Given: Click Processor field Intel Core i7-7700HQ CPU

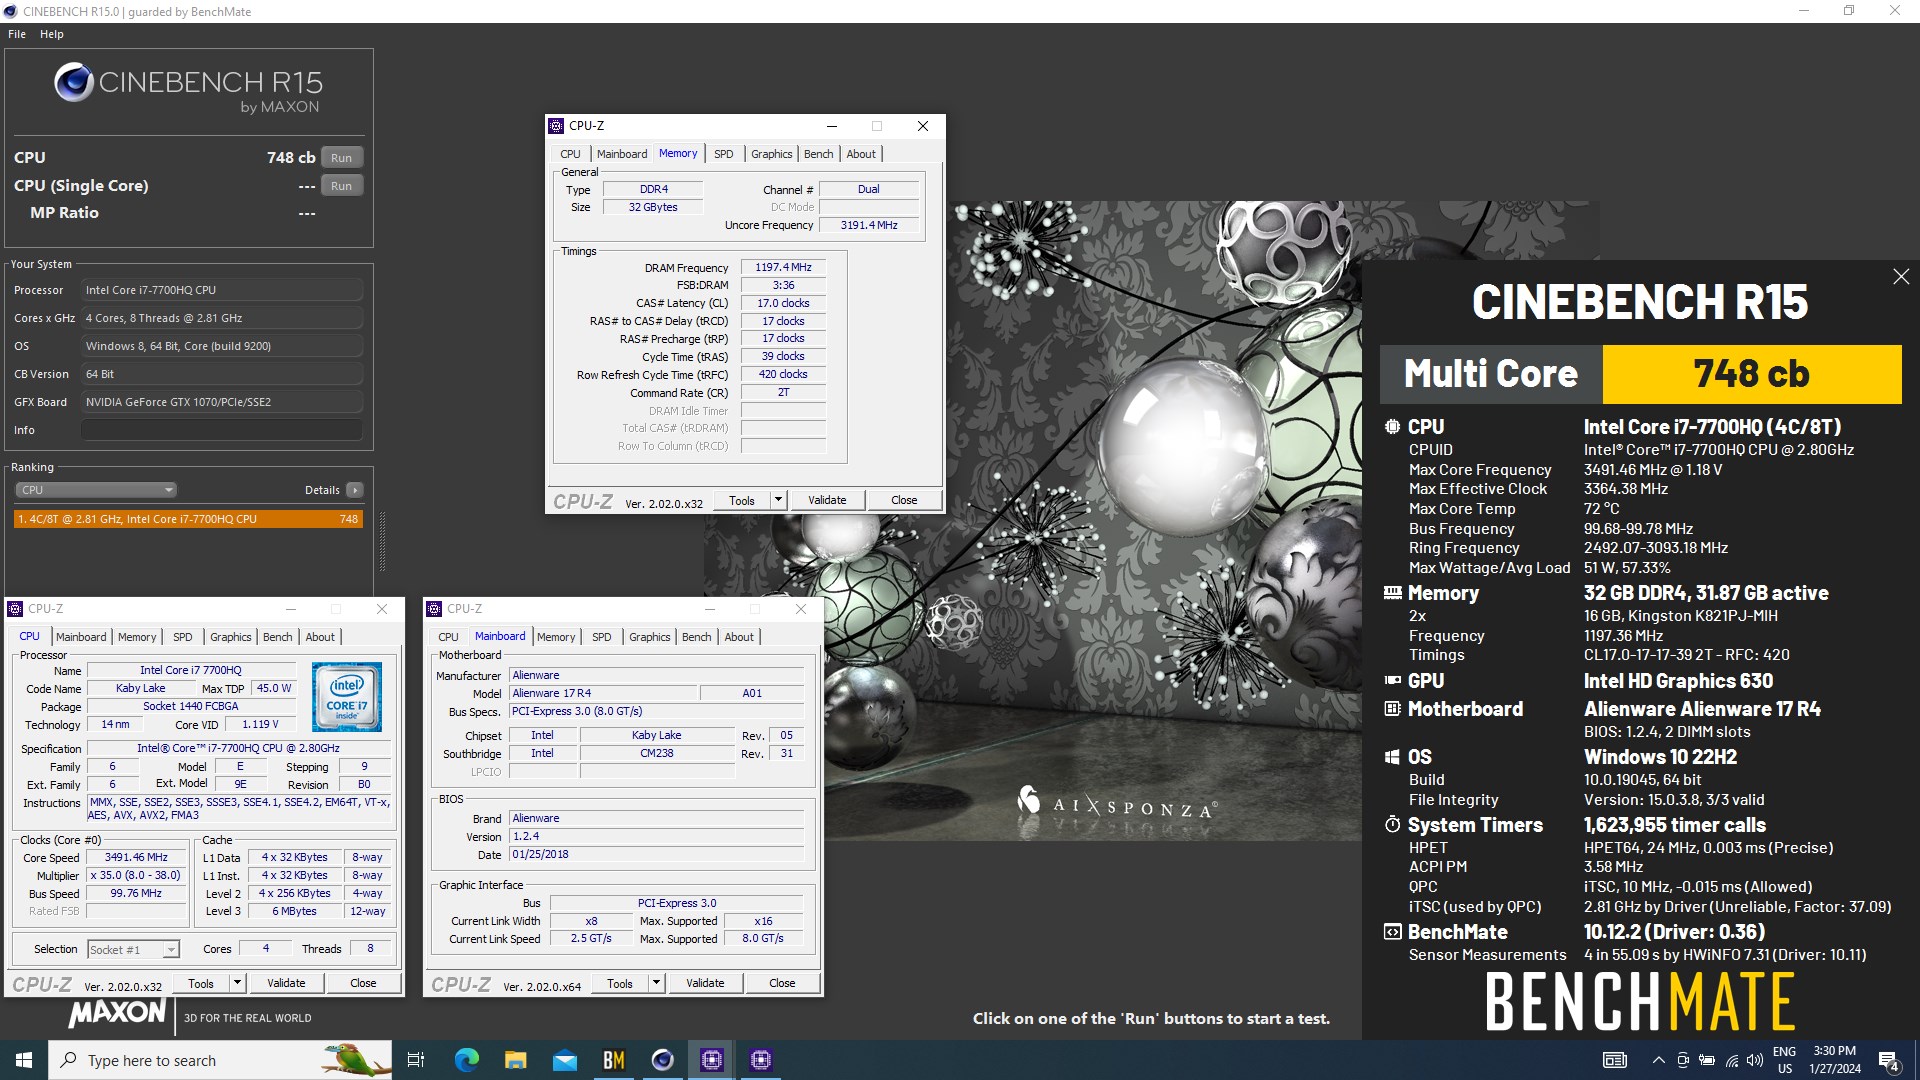Looking at the screenshot, I should (x=222, y=290).
